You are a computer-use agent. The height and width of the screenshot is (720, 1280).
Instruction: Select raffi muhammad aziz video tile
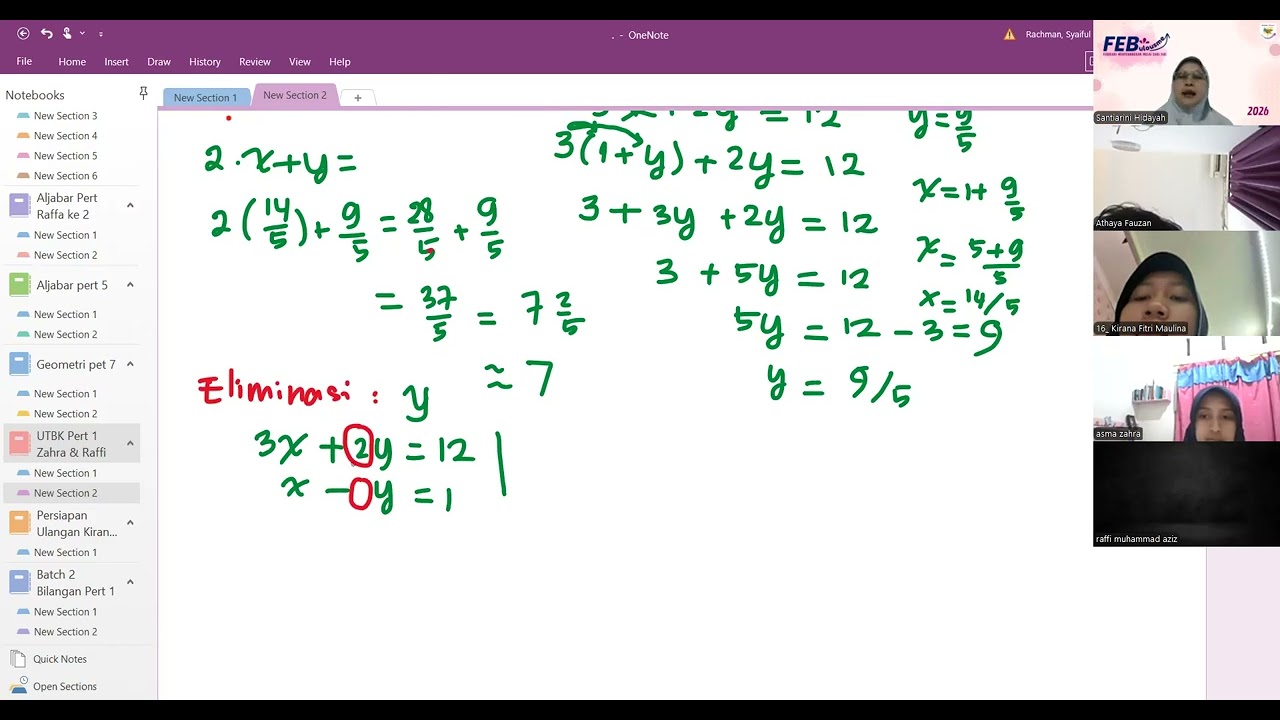1186,494
